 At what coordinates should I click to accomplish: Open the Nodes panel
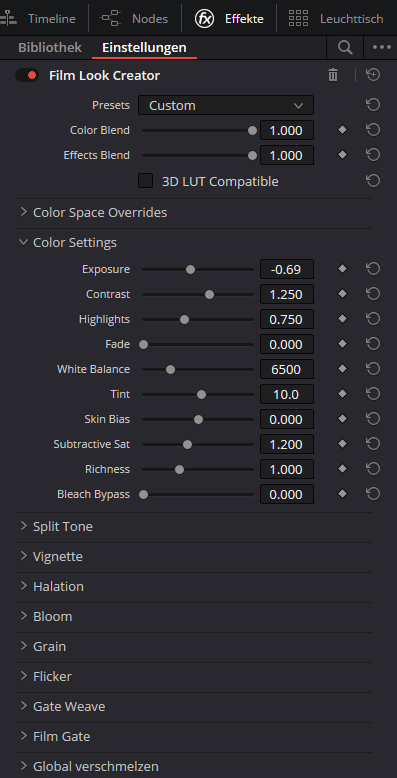(x=133, y=19)
